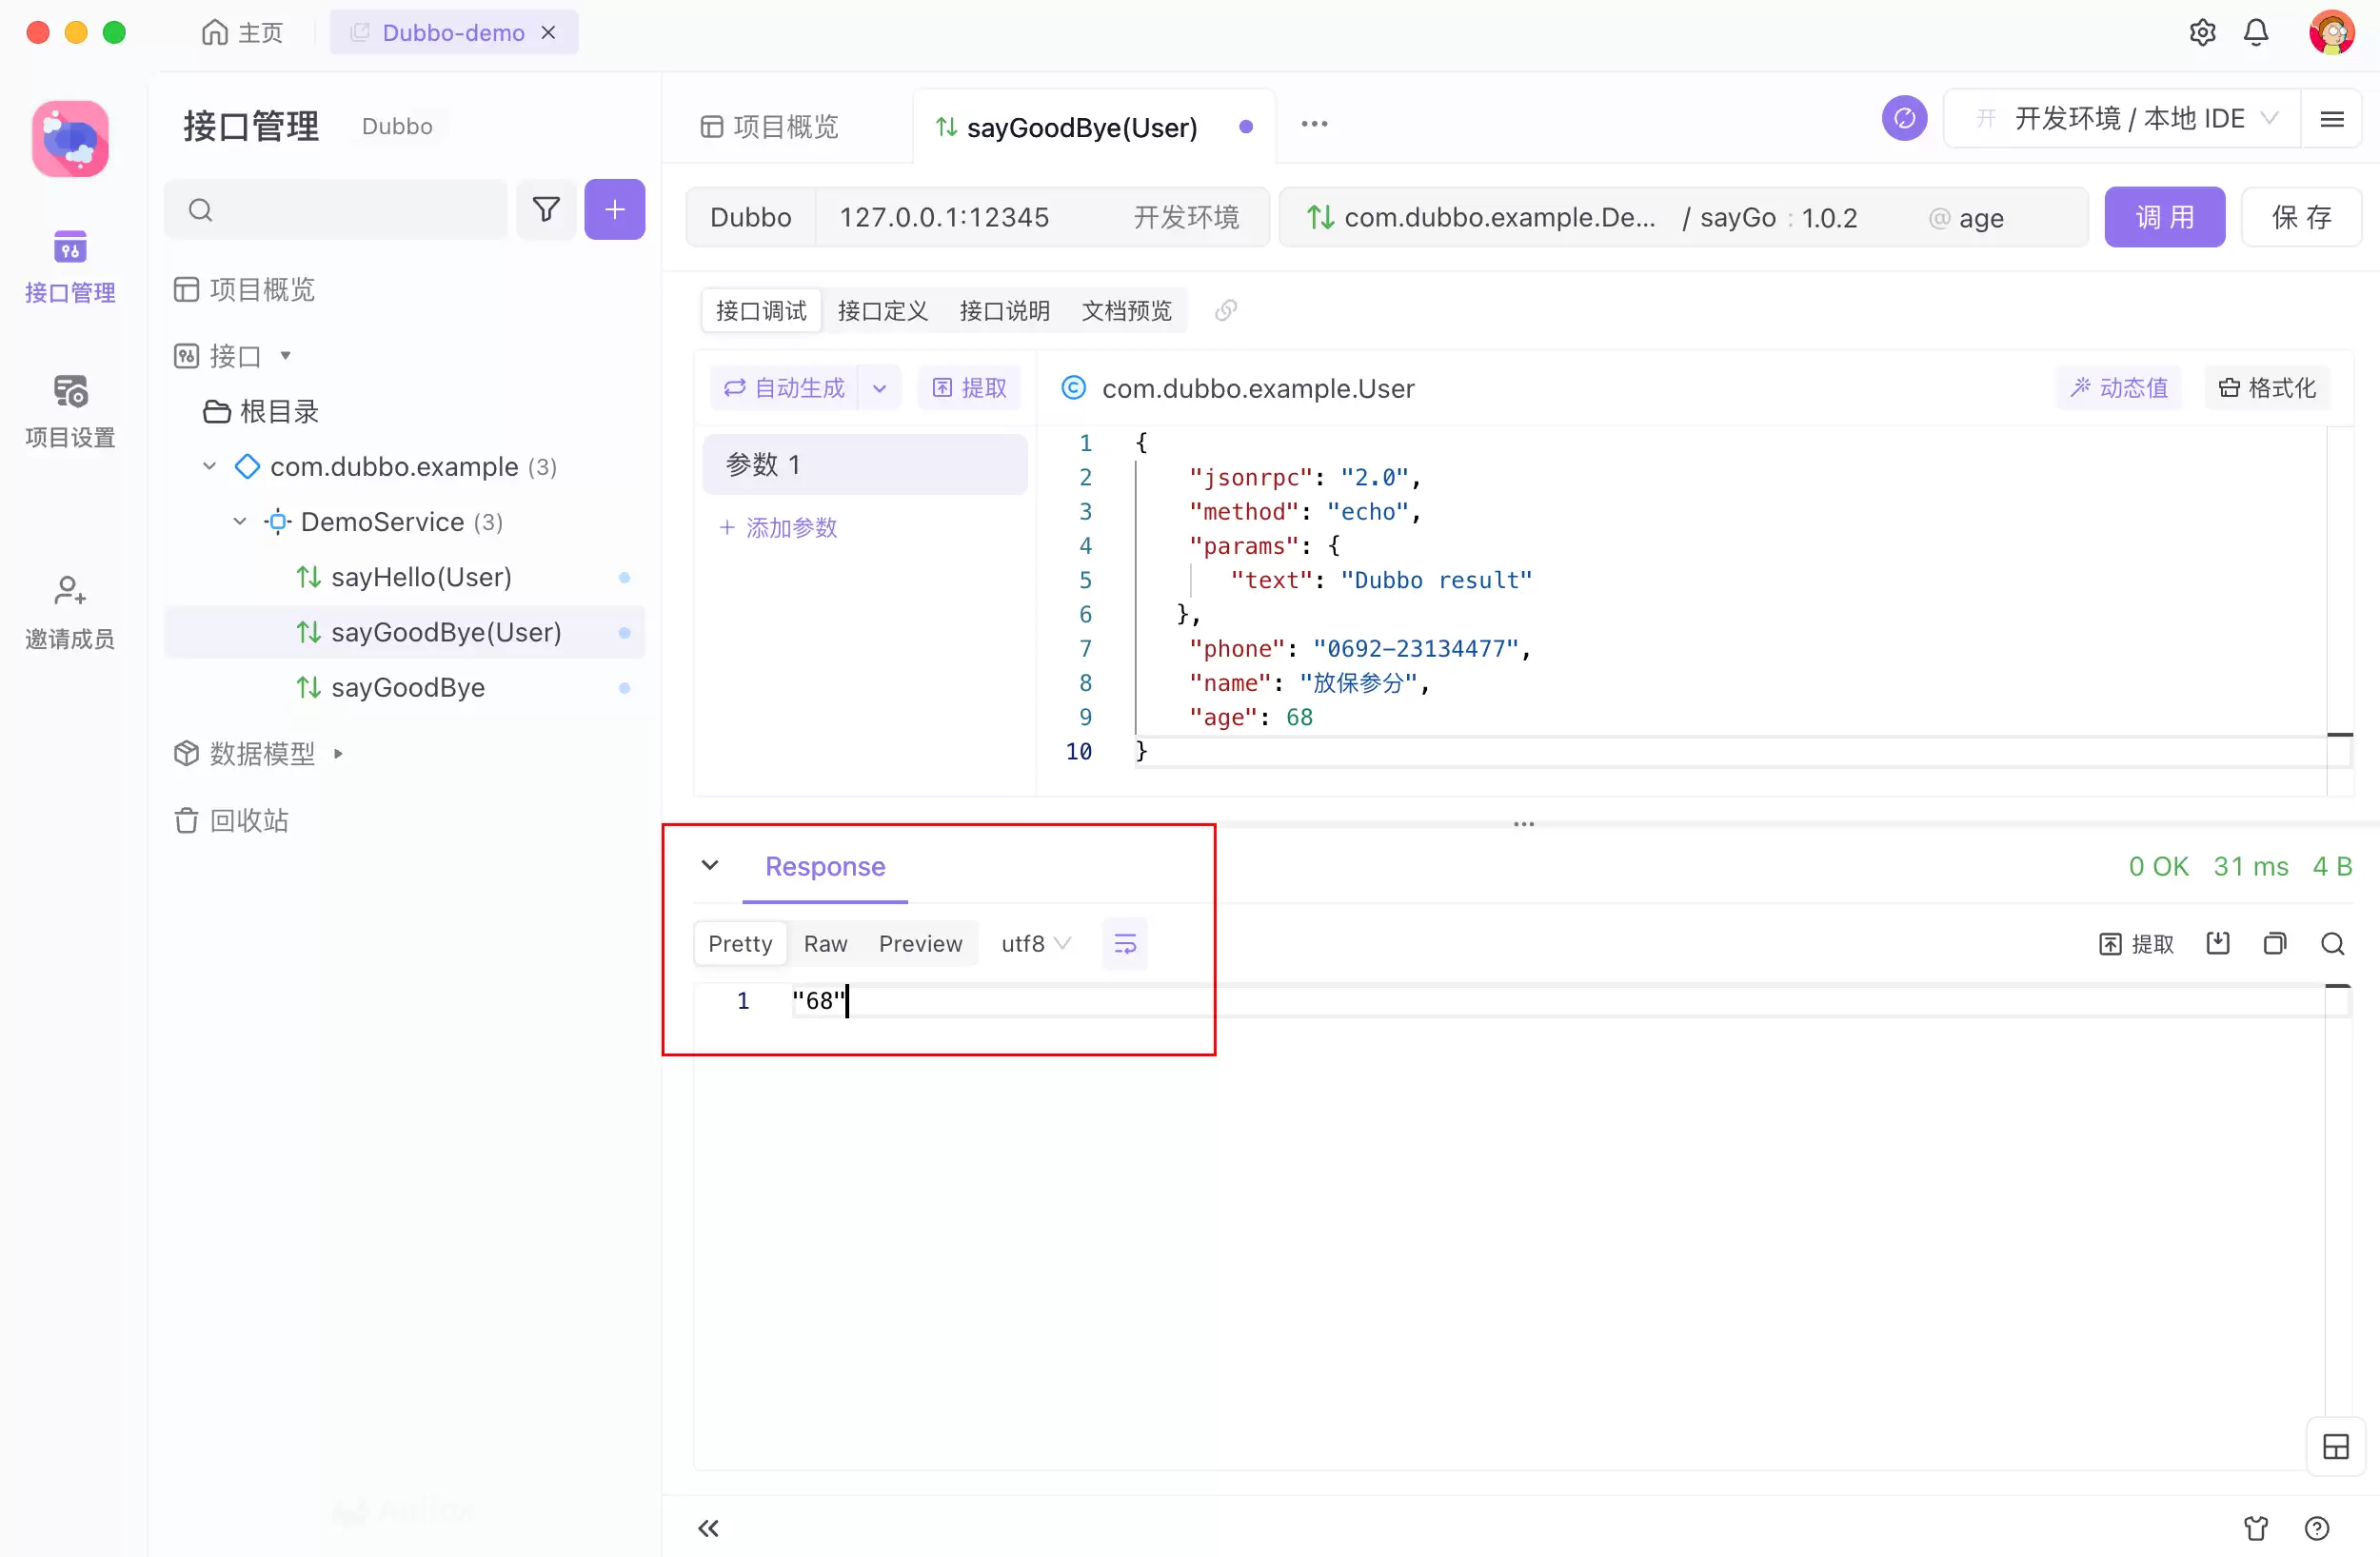Toggle panel layout icon
Image resolution: width=2380 pixels, height=1557 pixels.
(2336, 1446)
